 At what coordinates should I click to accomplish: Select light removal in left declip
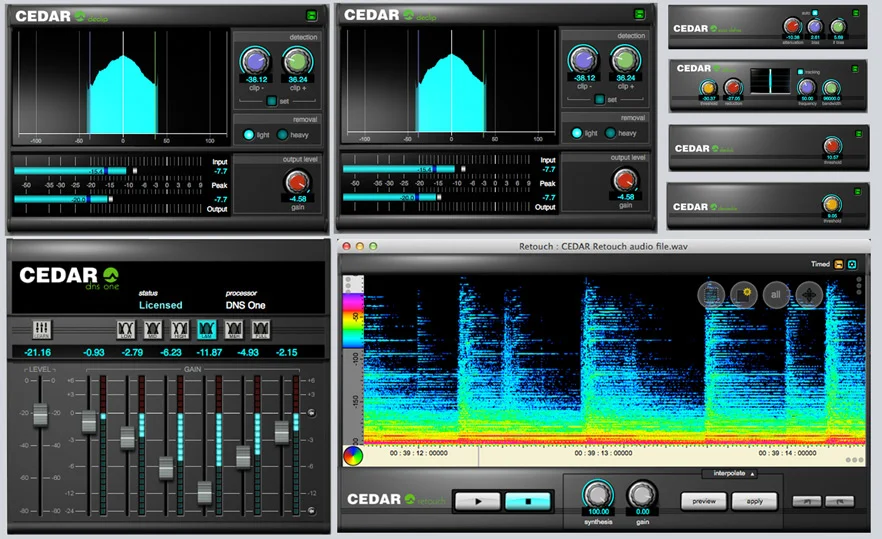249,134
